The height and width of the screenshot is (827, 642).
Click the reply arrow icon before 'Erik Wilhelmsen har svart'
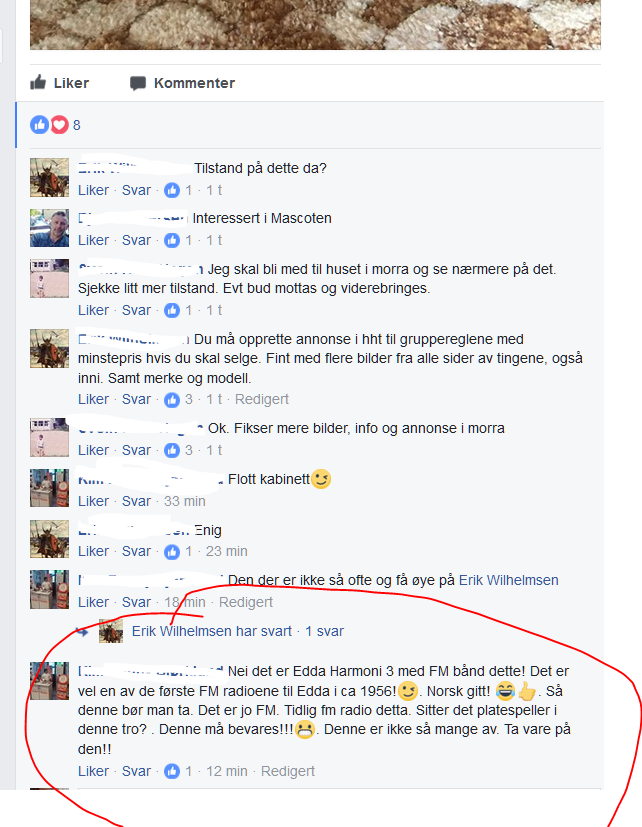(82, 631)
